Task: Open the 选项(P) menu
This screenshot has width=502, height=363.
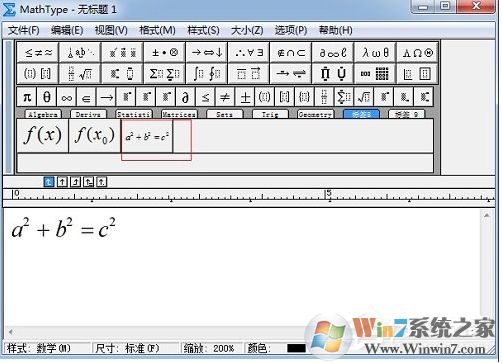Action: pyautogui.click(x=291, y=31)
